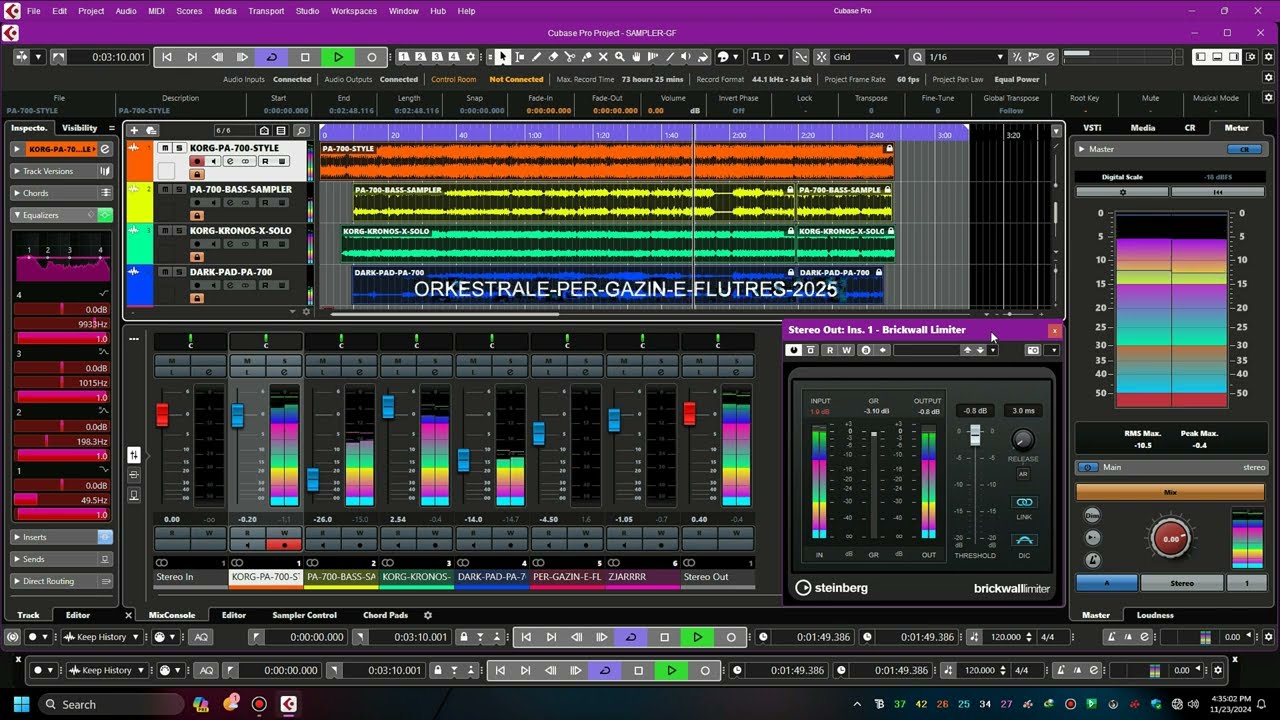Close the Brickwall Limiter plugin window

coord(1054,330)
